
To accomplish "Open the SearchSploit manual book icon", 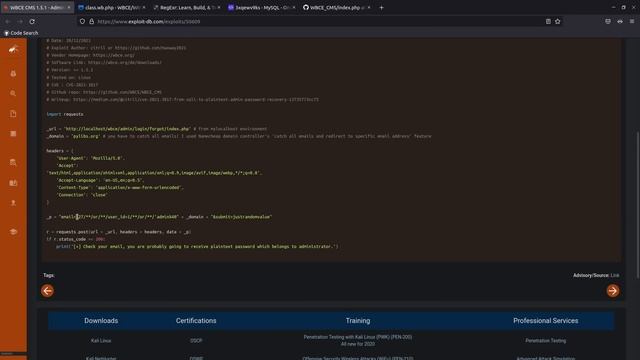I will 13,183.
